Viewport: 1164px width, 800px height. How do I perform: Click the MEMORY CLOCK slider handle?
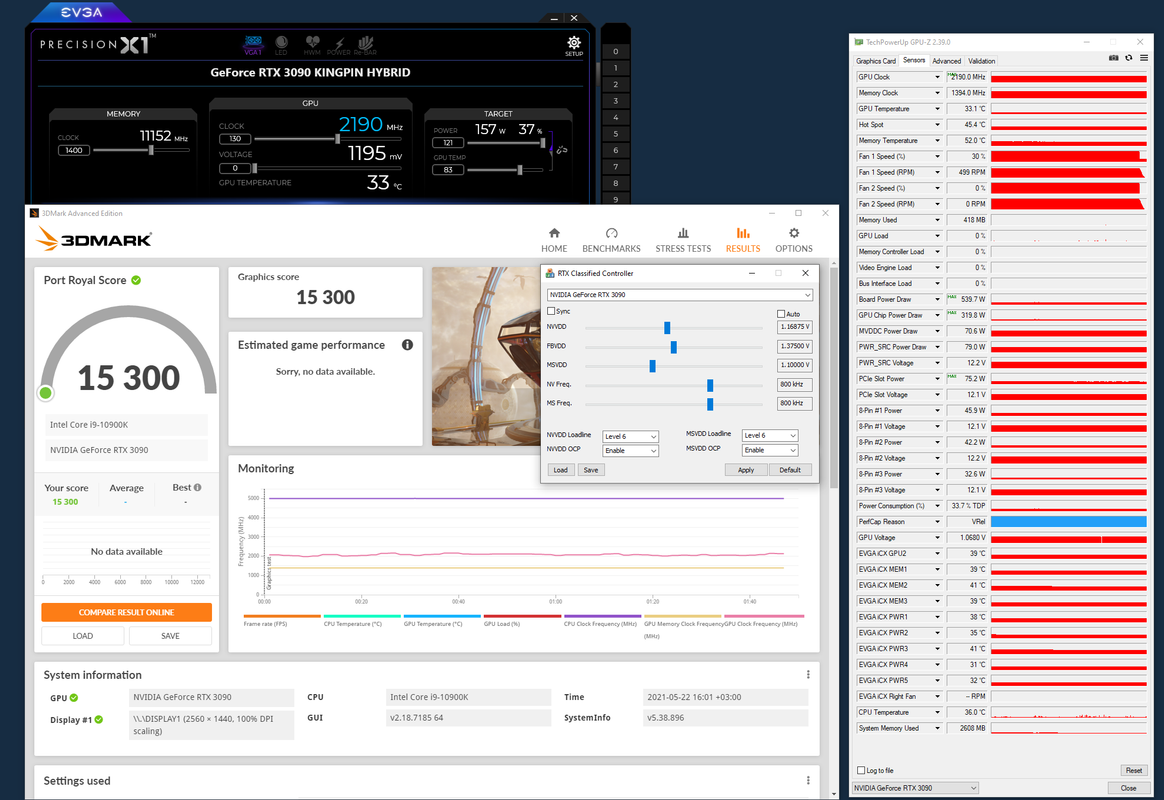[151, 150]
